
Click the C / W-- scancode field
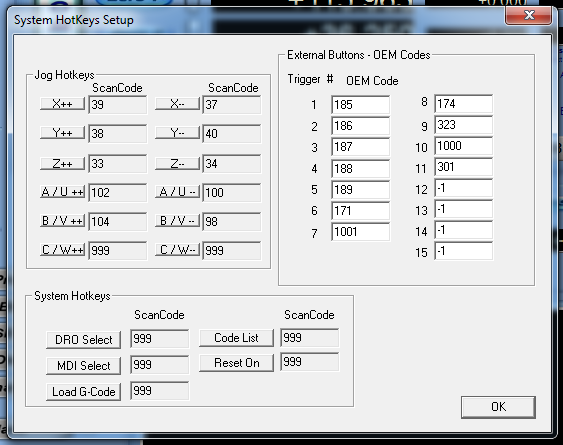click(232, 250)
